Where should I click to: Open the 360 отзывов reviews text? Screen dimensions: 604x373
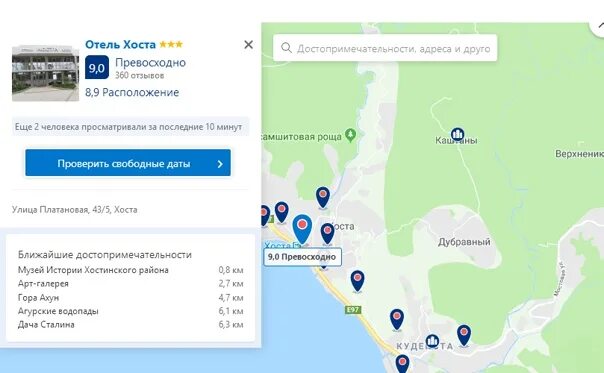[x=139, y=75]
